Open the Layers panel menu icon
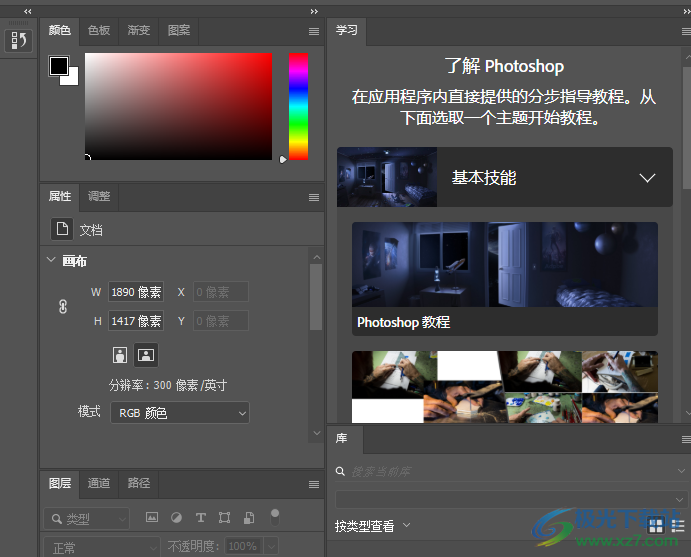The image size is (691, 557). point(314,485)
